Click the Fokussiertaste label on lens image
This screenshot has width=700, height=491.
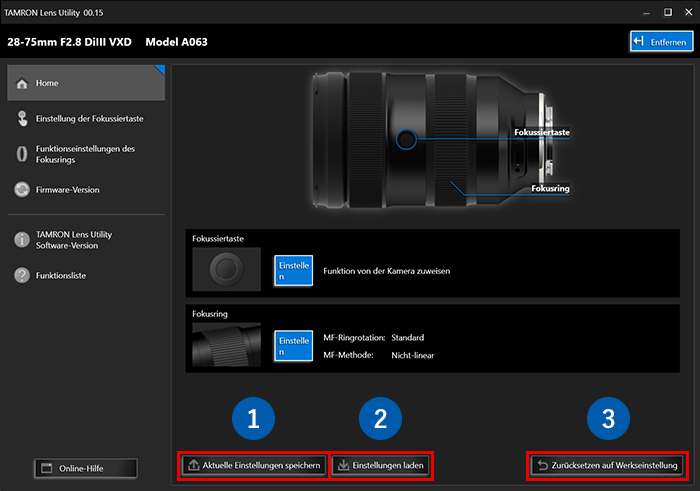click(x=542, y=132)
